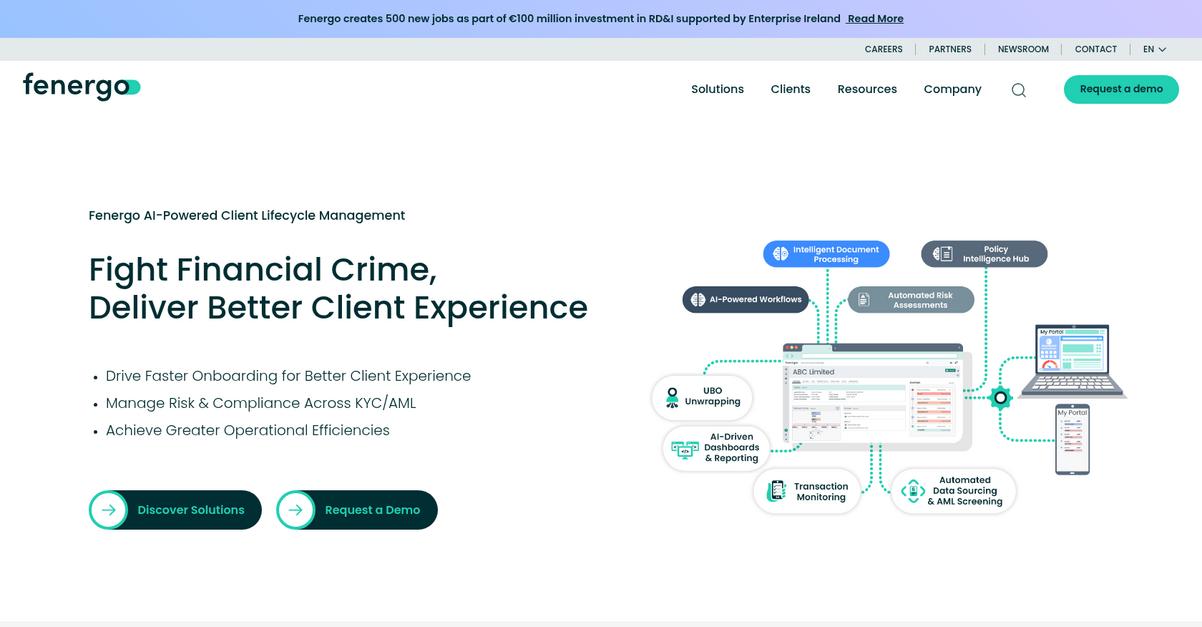
Task: Open the Contact link
Action: click(1096, 49)
